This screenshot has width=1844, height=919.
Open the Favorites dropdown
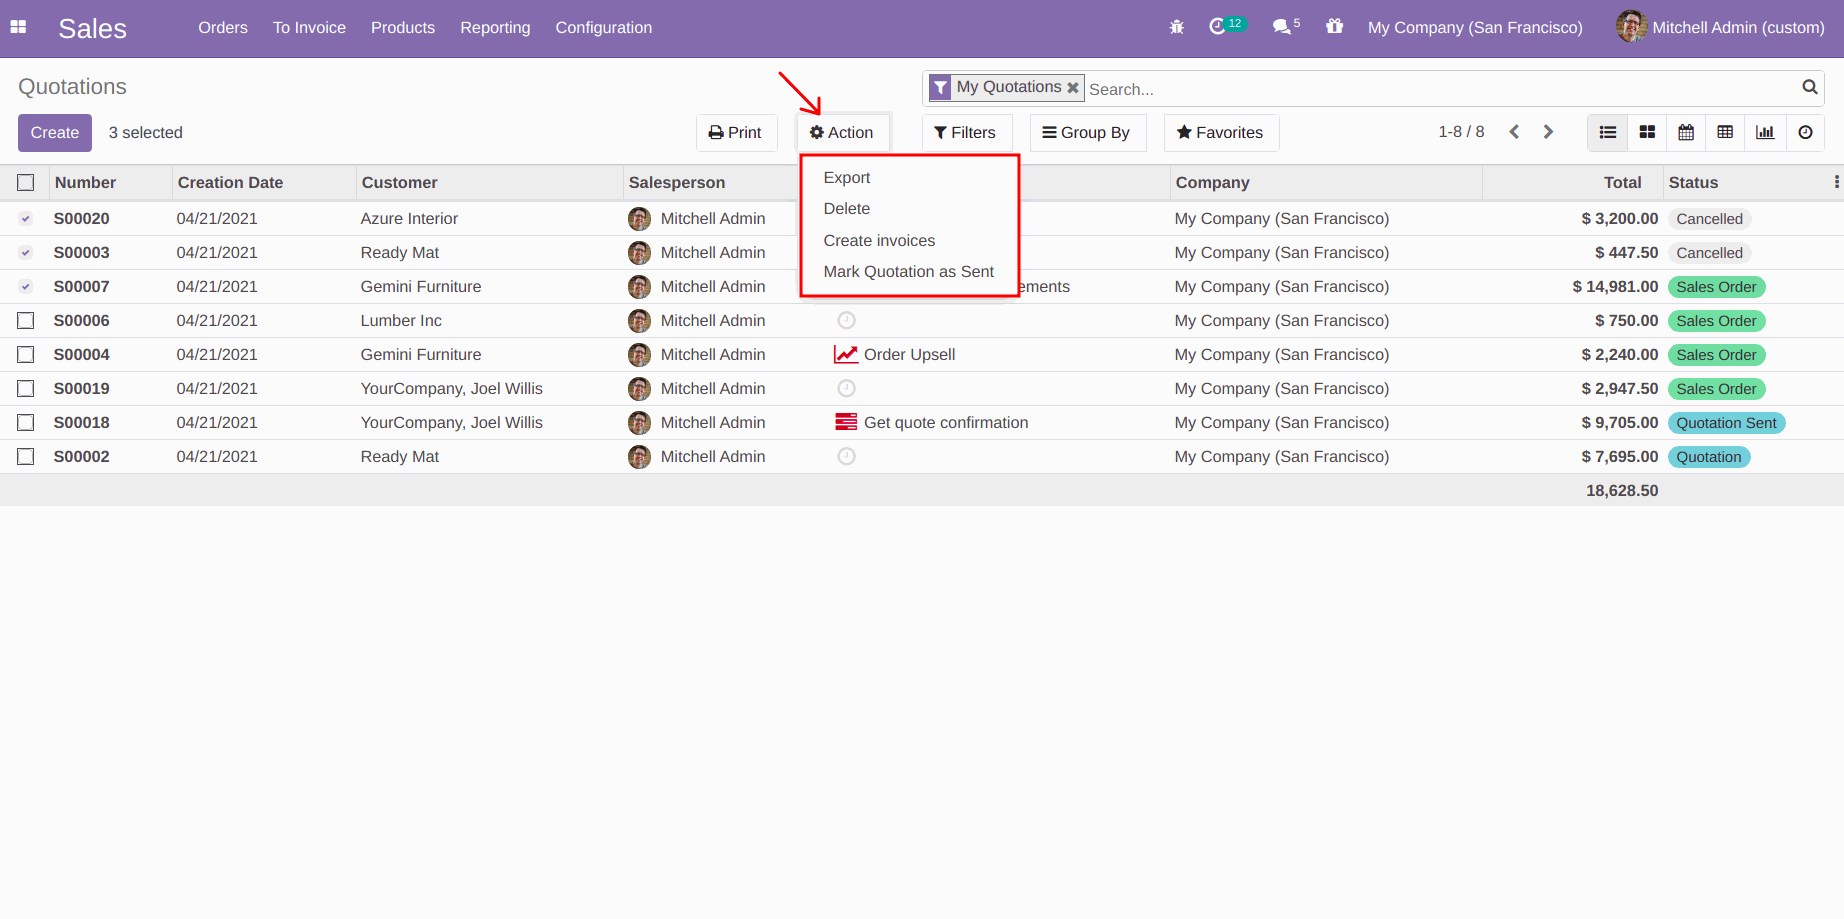1220,132
